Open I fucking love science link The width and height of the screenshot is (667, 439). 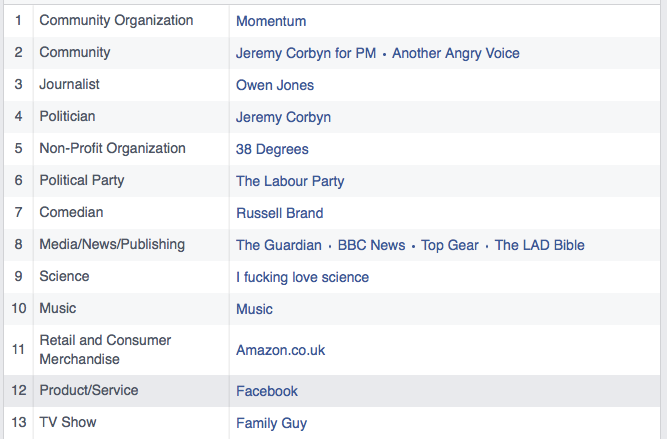[302, 277]
